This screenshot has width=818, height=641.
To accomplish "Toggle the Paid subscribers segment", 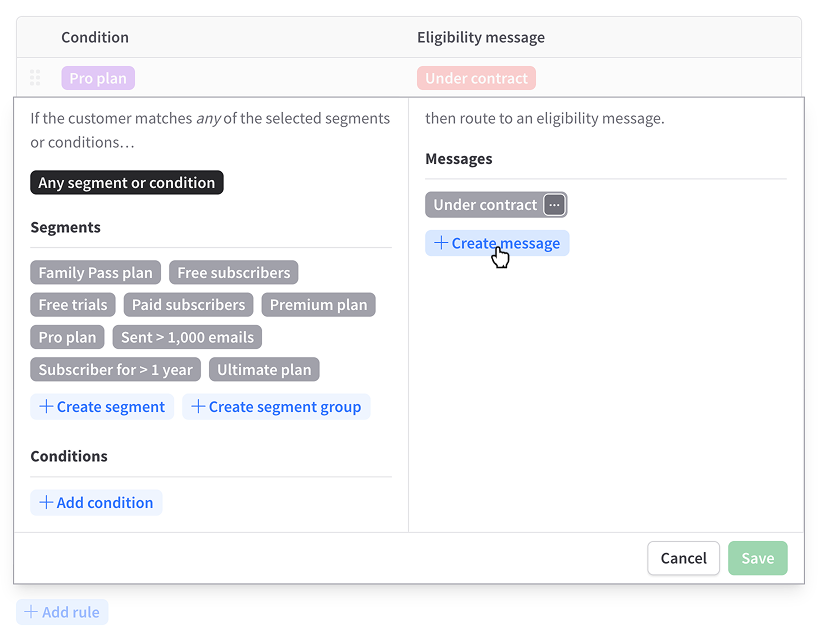I will tap(188, 304).
